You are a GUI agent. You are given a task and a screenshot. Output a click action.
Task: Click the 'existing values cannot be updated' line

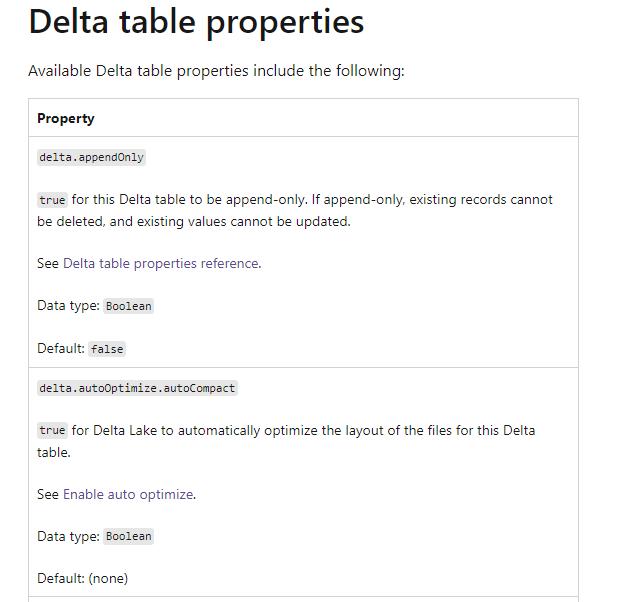pyautogui.click(x=200, y=221)
